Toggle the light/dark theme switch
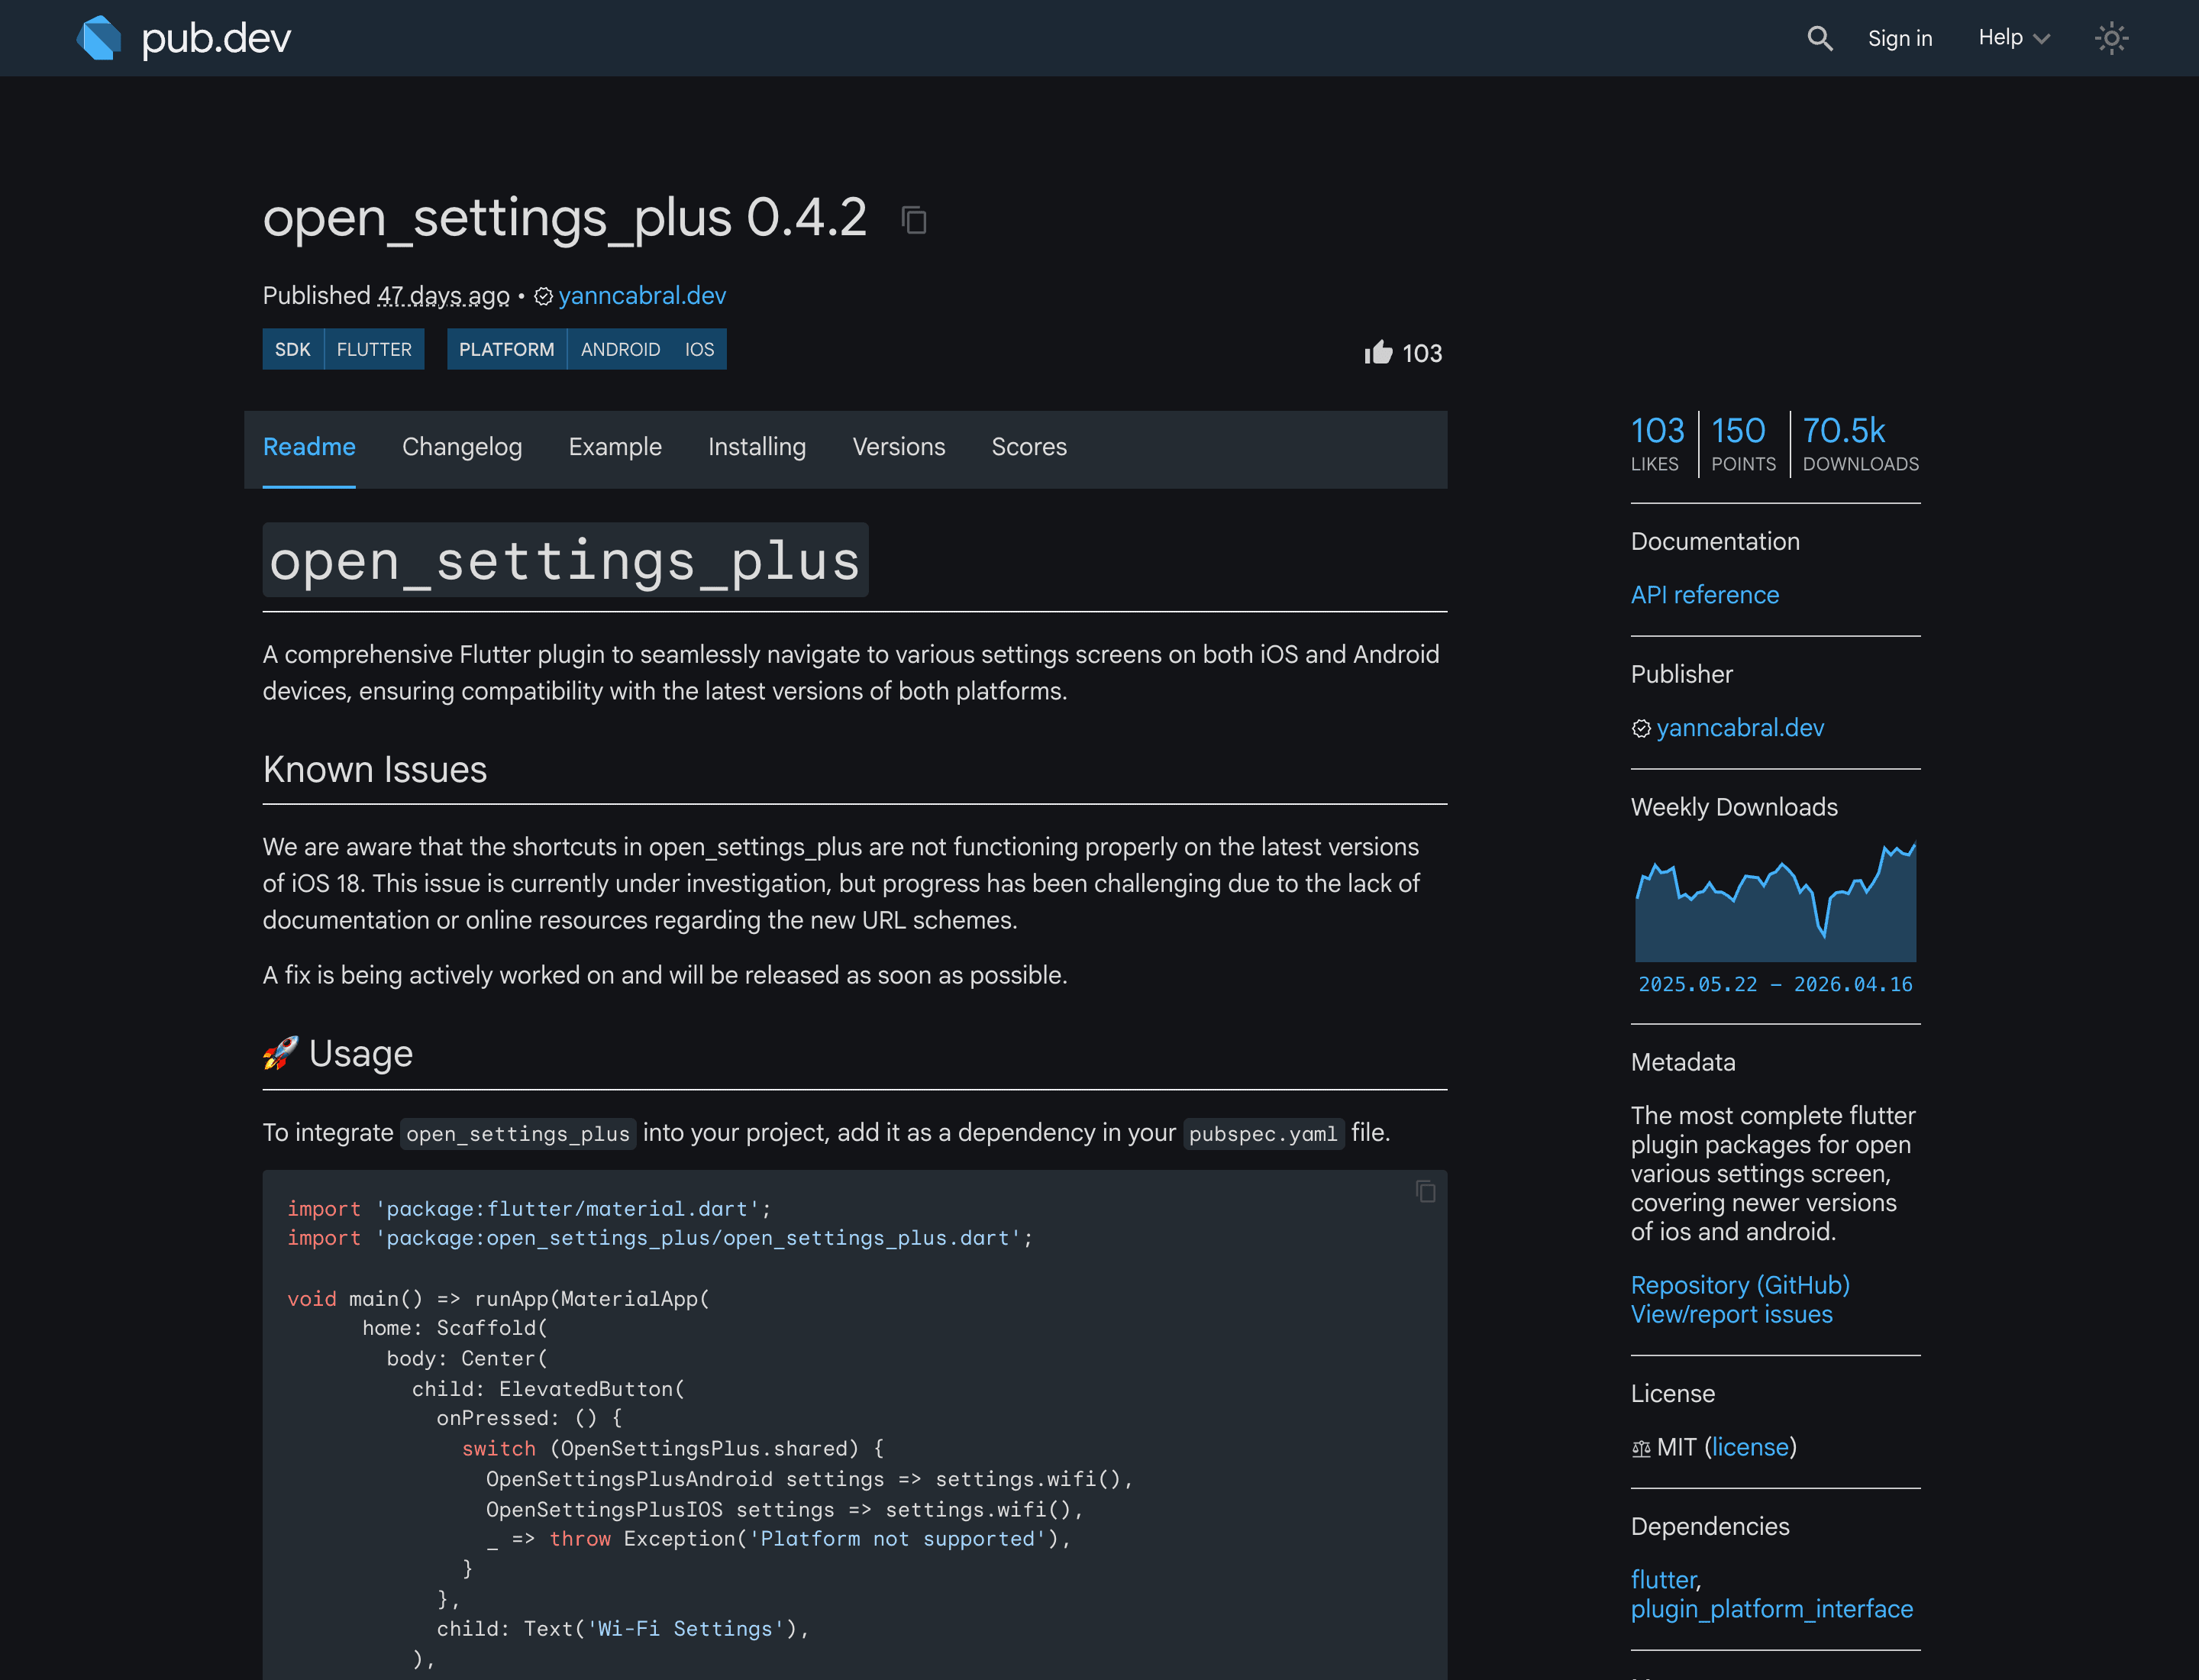The width and height of the screenshot is (2199, 1680). [2111, 38]
